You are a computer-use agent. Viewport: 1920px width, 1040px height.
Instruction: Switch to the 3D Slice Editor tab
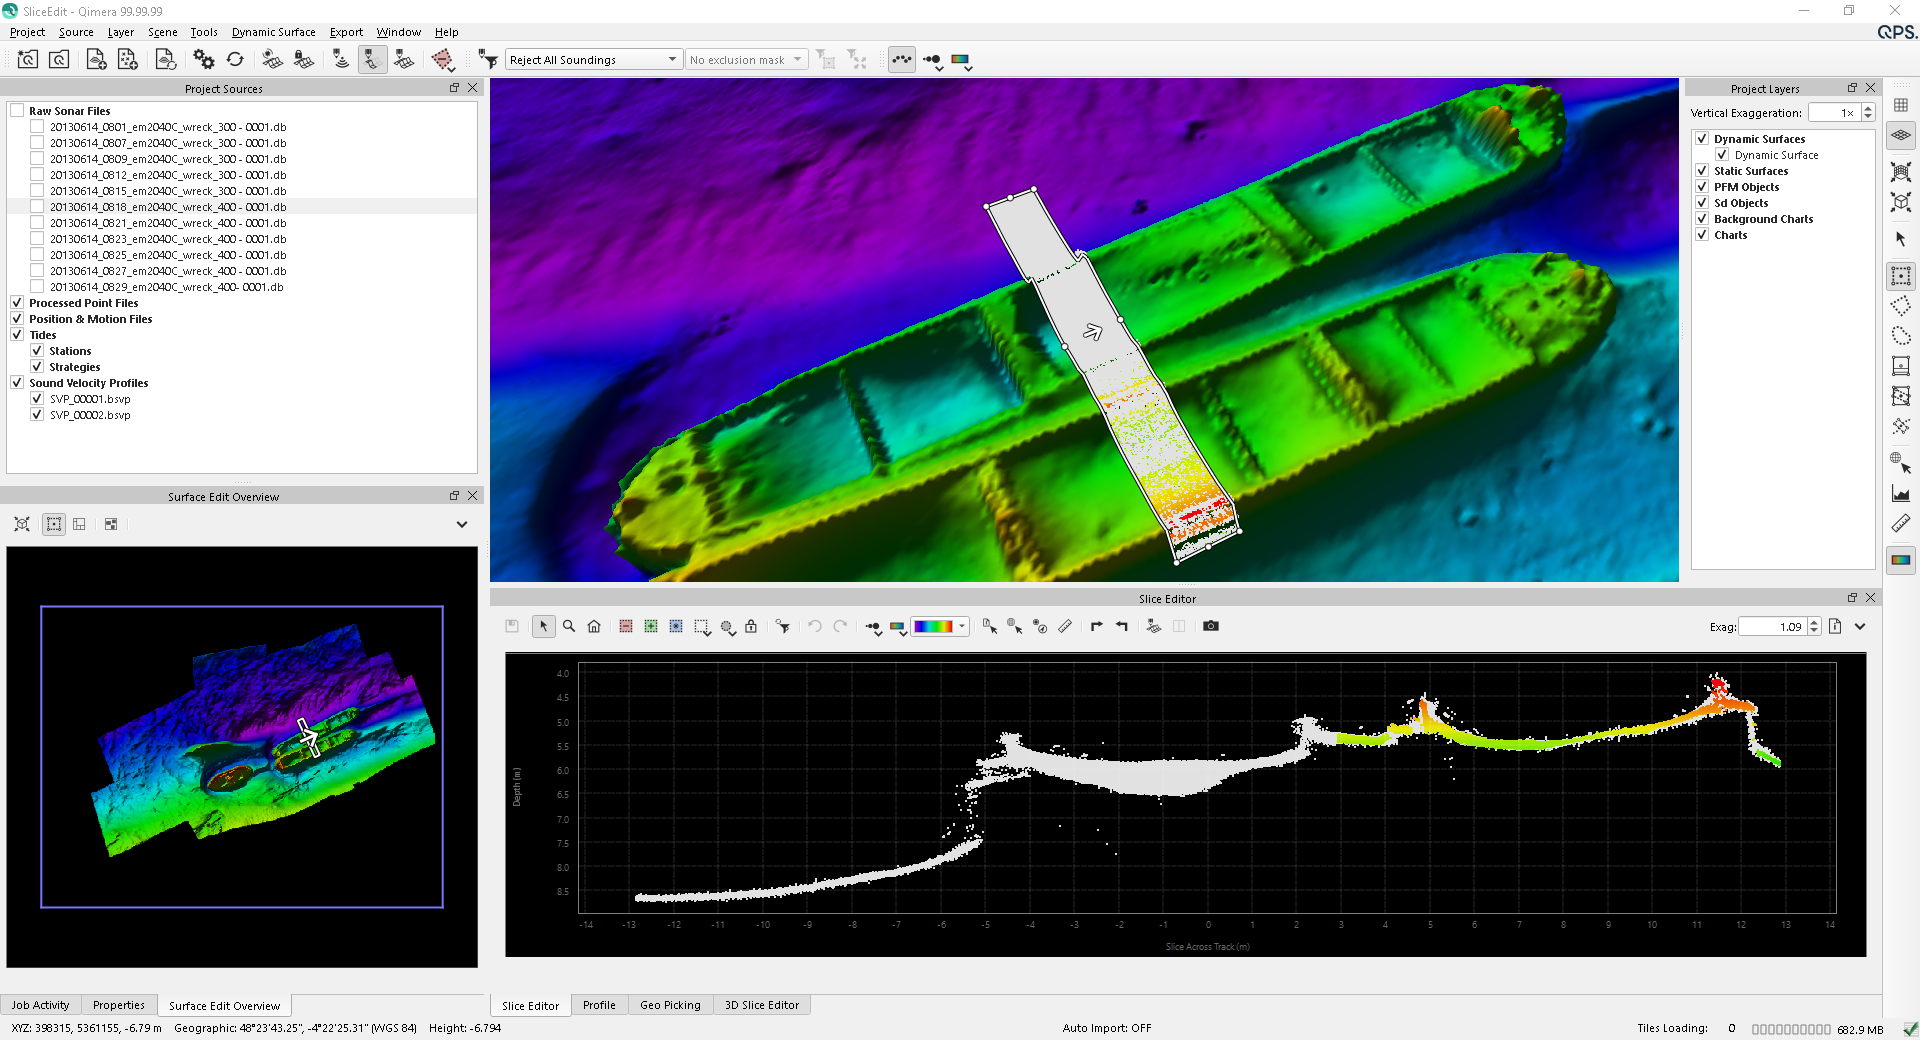click(x=761, y=1005)
